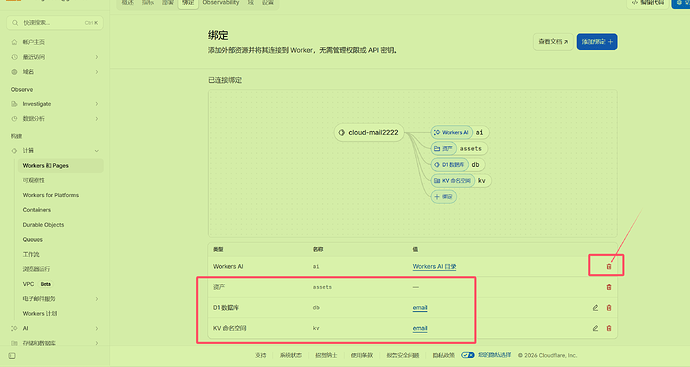Click the 招贤纳士 footer link

pos(326,355)
